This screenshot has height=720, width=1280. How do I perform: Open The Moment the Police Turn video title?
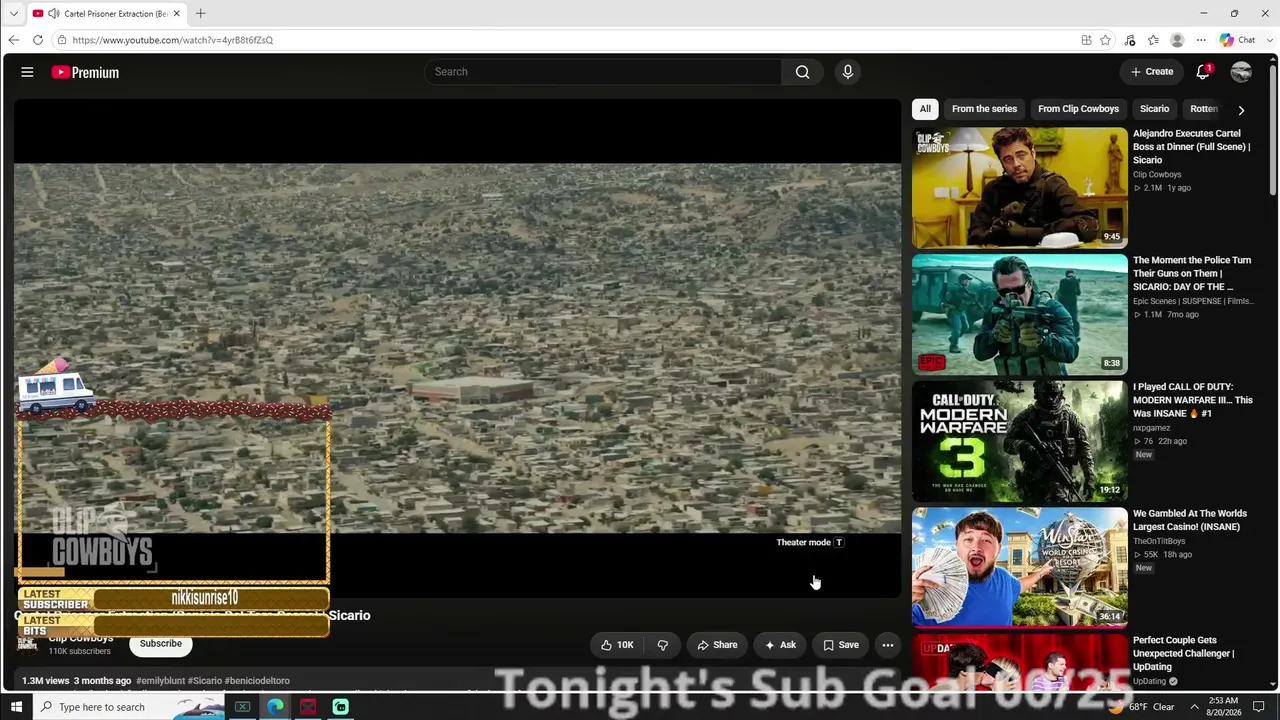pos(1192,273)
